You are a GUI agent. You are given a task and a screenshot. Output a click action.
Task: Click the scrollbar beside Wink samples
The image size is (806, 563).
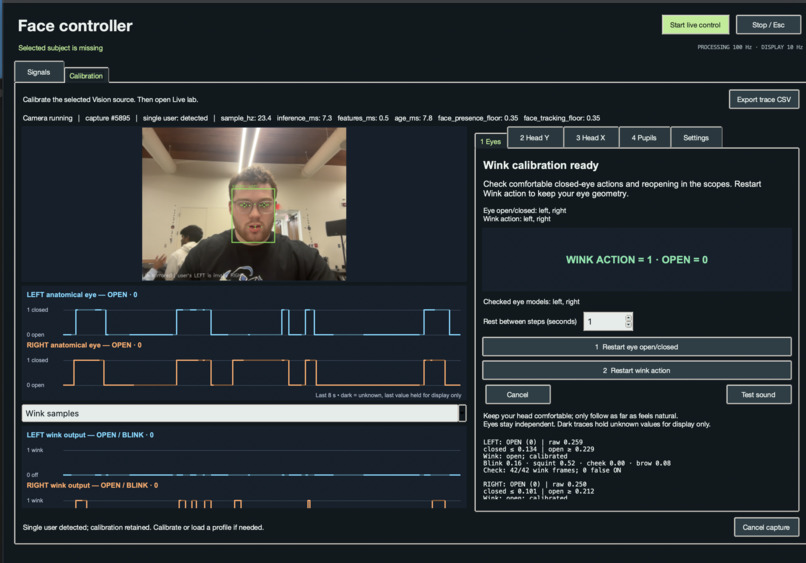(463, 413)
